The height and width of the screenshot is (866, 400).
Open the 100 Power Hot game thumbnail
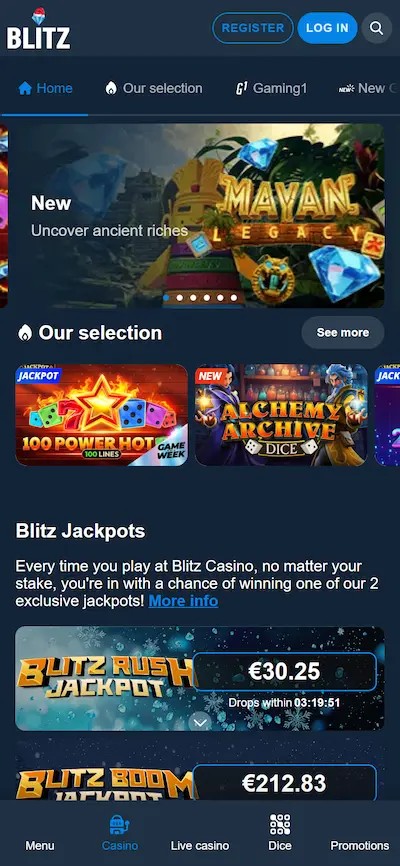tap(102, 415)
